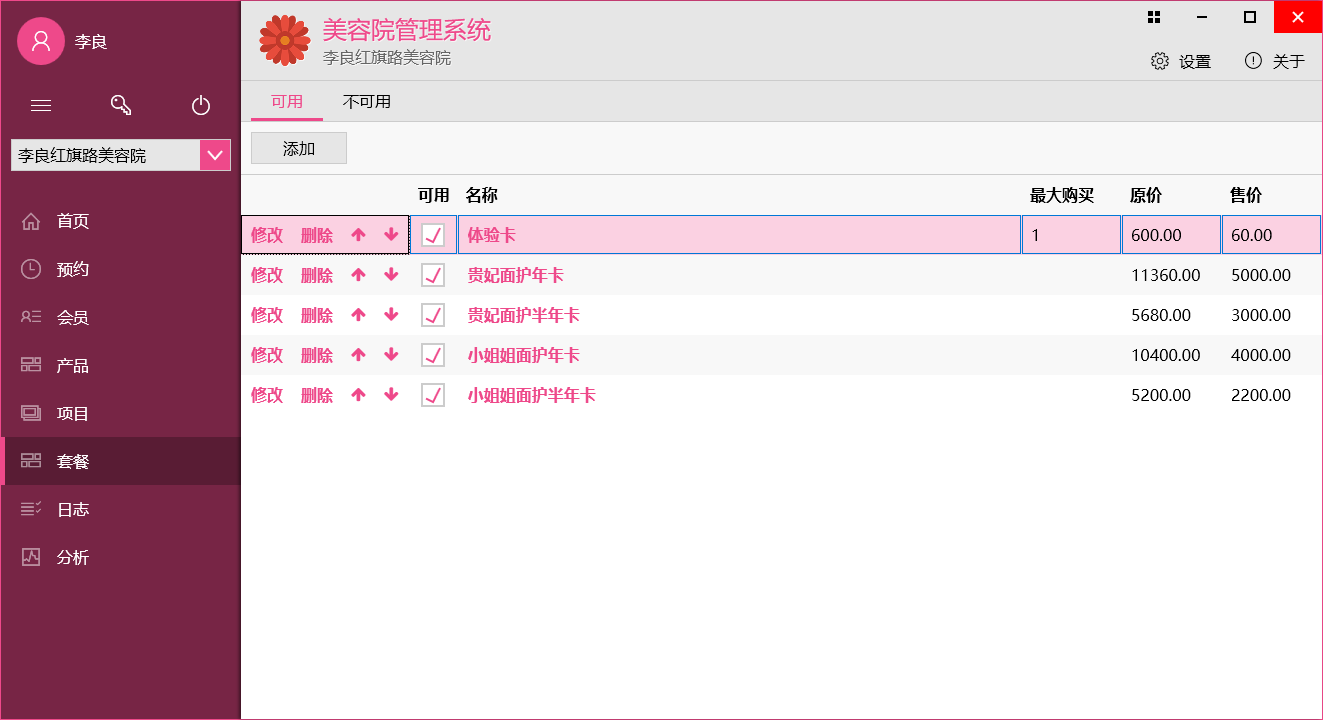Click the grid icon in title bar

click(1154, 17)
